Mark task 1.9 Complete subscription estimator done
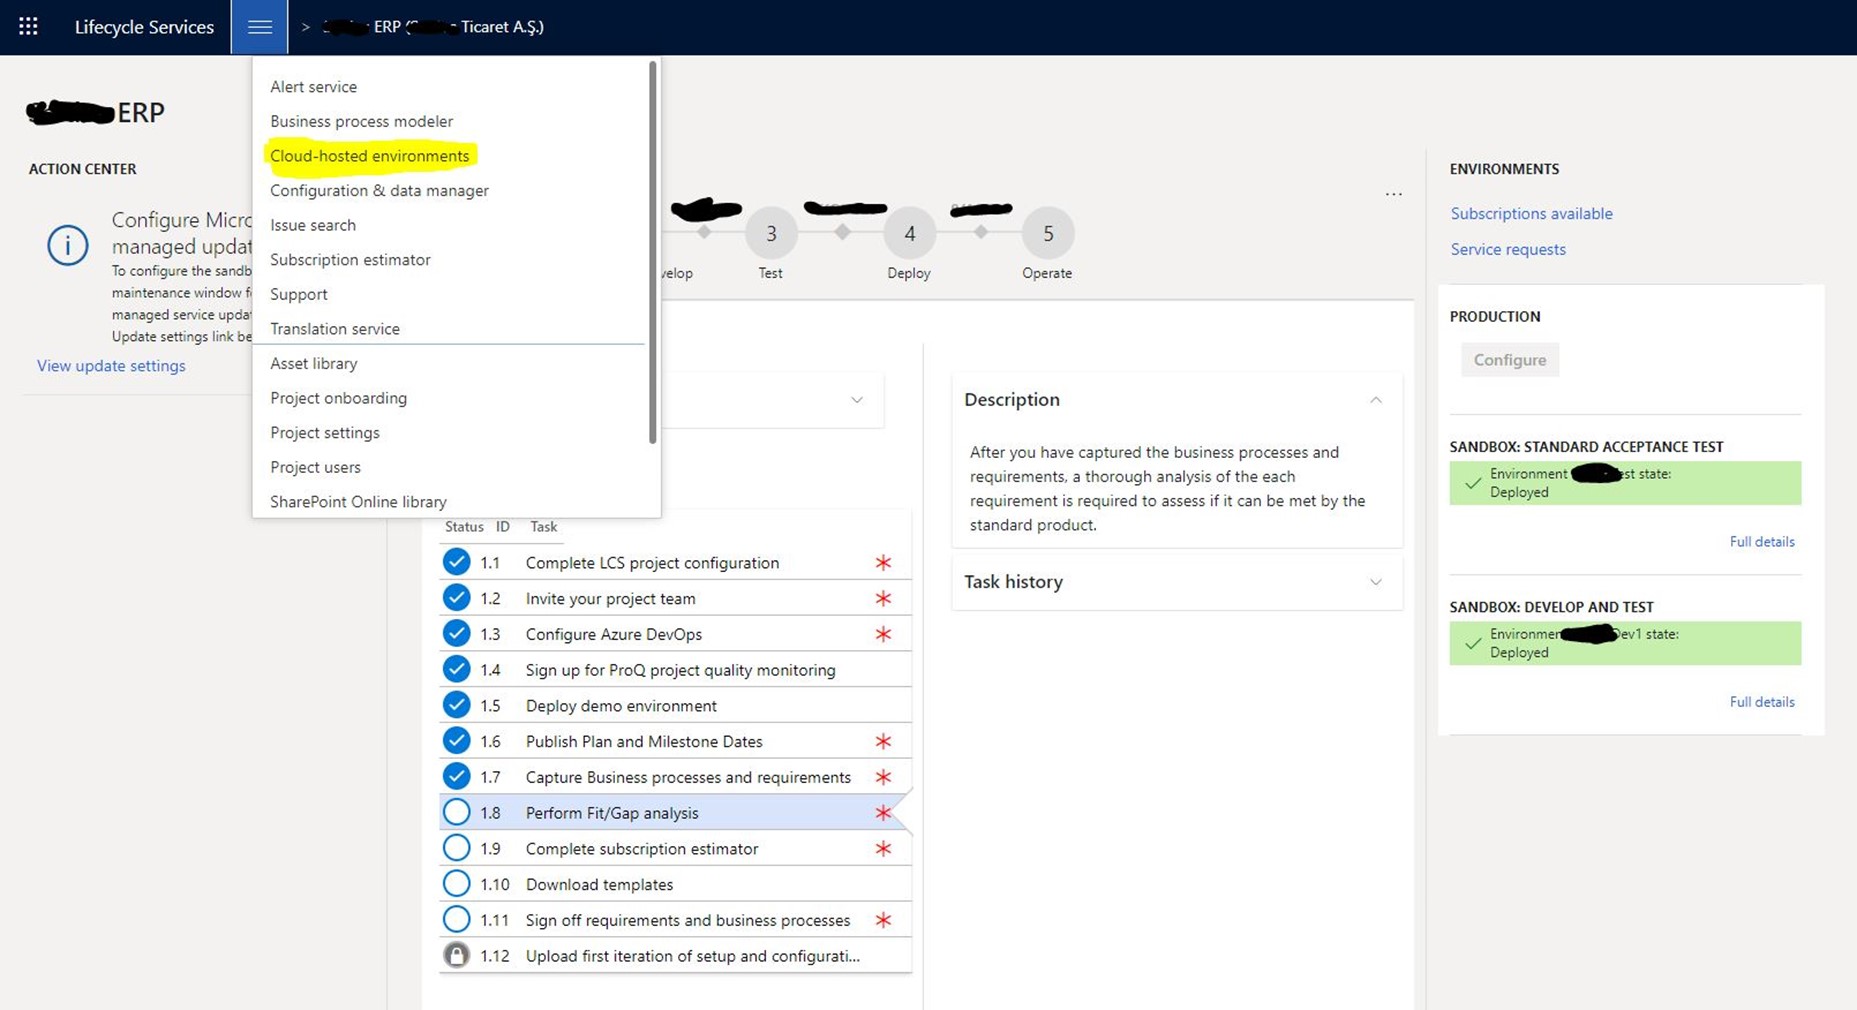Image resolution: width=1857 pixels, height=1010 pixels. [x=456, y=848]
